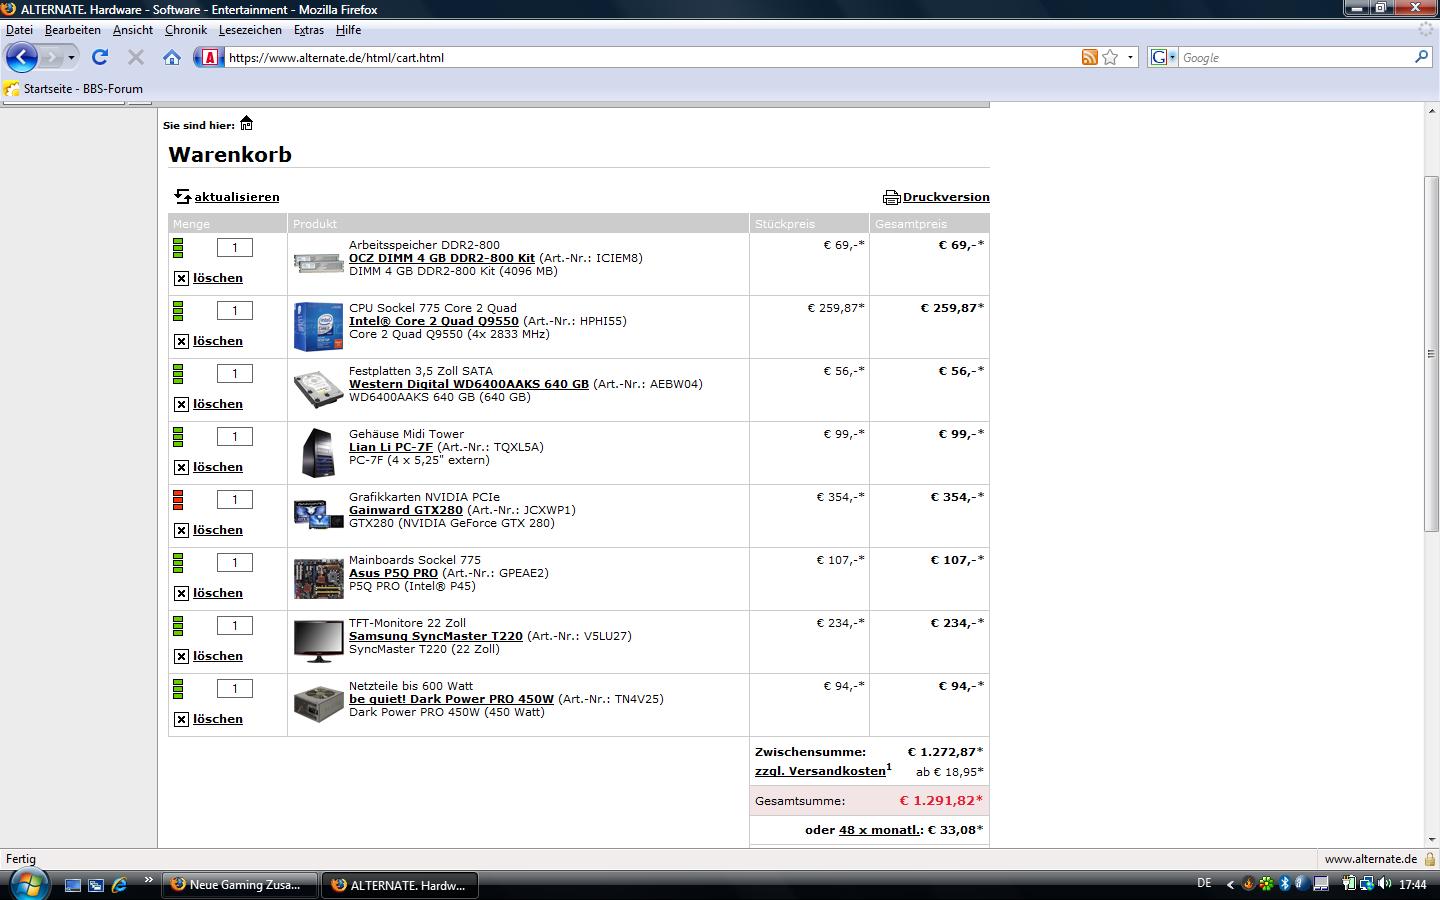Open the volume icon in system tray
The image size is (1440, 900).
1384,884
